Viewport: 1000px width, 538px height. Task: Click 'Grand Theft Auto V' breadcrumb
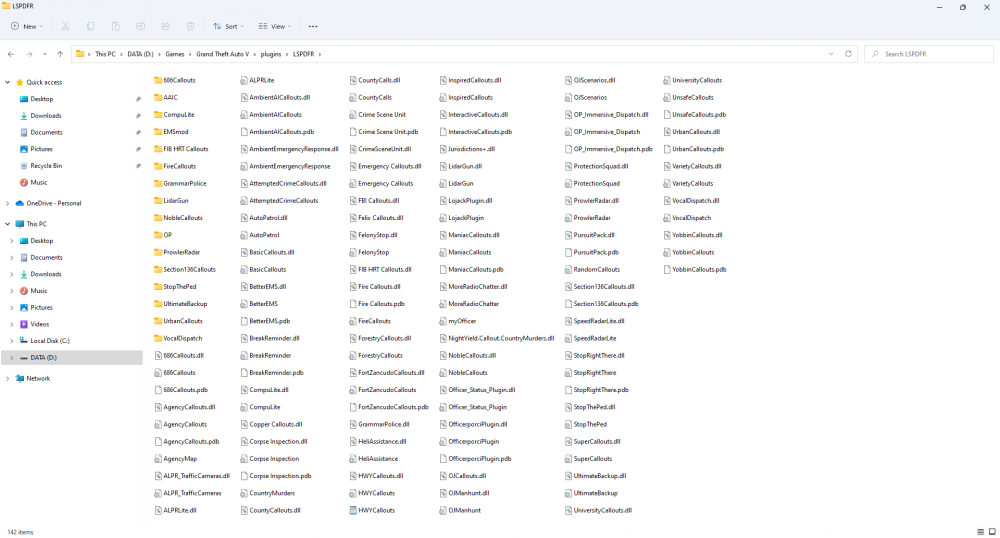click(x=223, y=54)
